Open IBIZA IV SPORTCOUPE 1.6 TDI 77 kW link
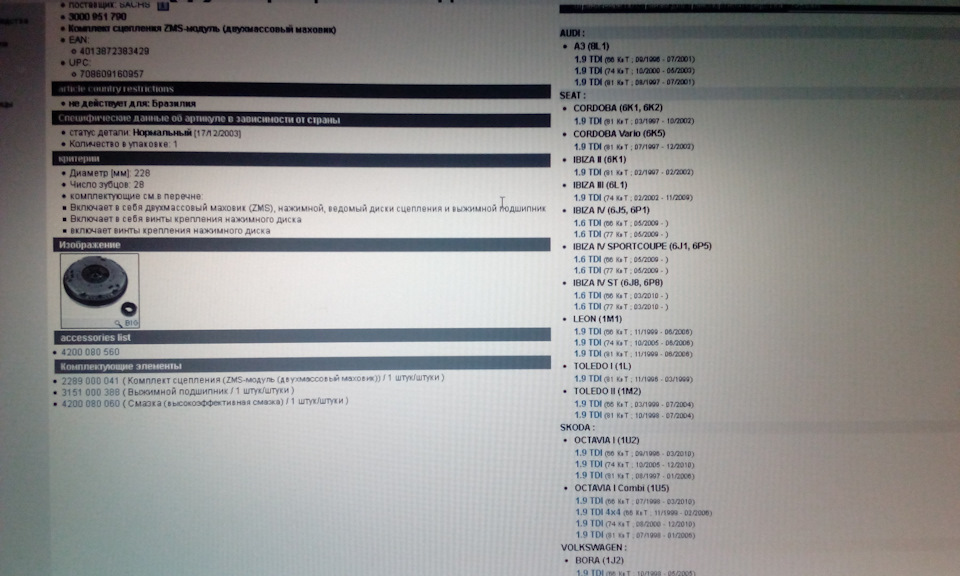960x576 pixels. (587, 271)
